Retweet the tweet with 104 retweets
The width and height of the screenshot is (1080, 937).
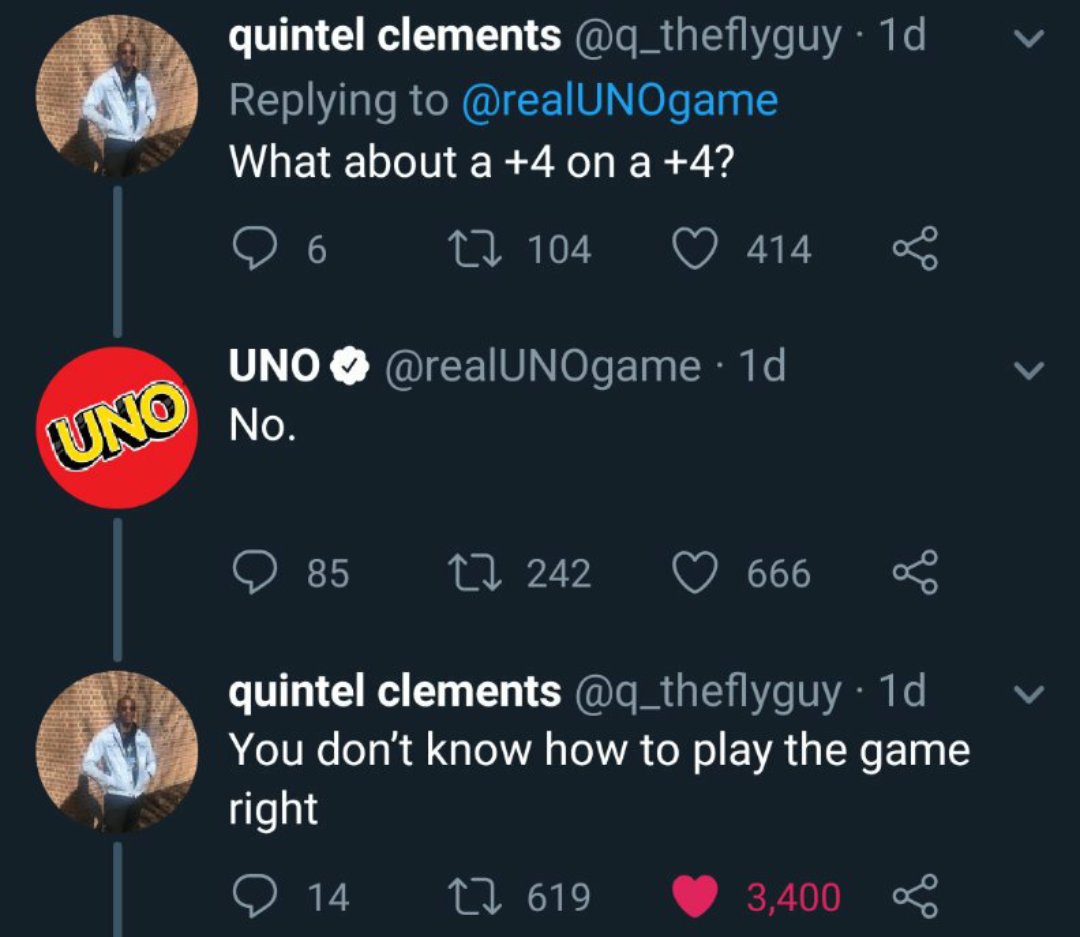coord(475,249)
